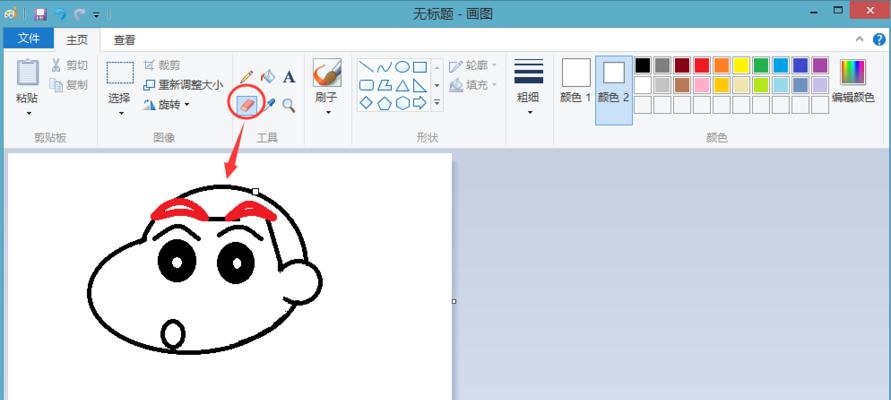This screenshot has width=891, height=400.
Task: Select the Diamond shape
Action: click(x=367, y=103)
